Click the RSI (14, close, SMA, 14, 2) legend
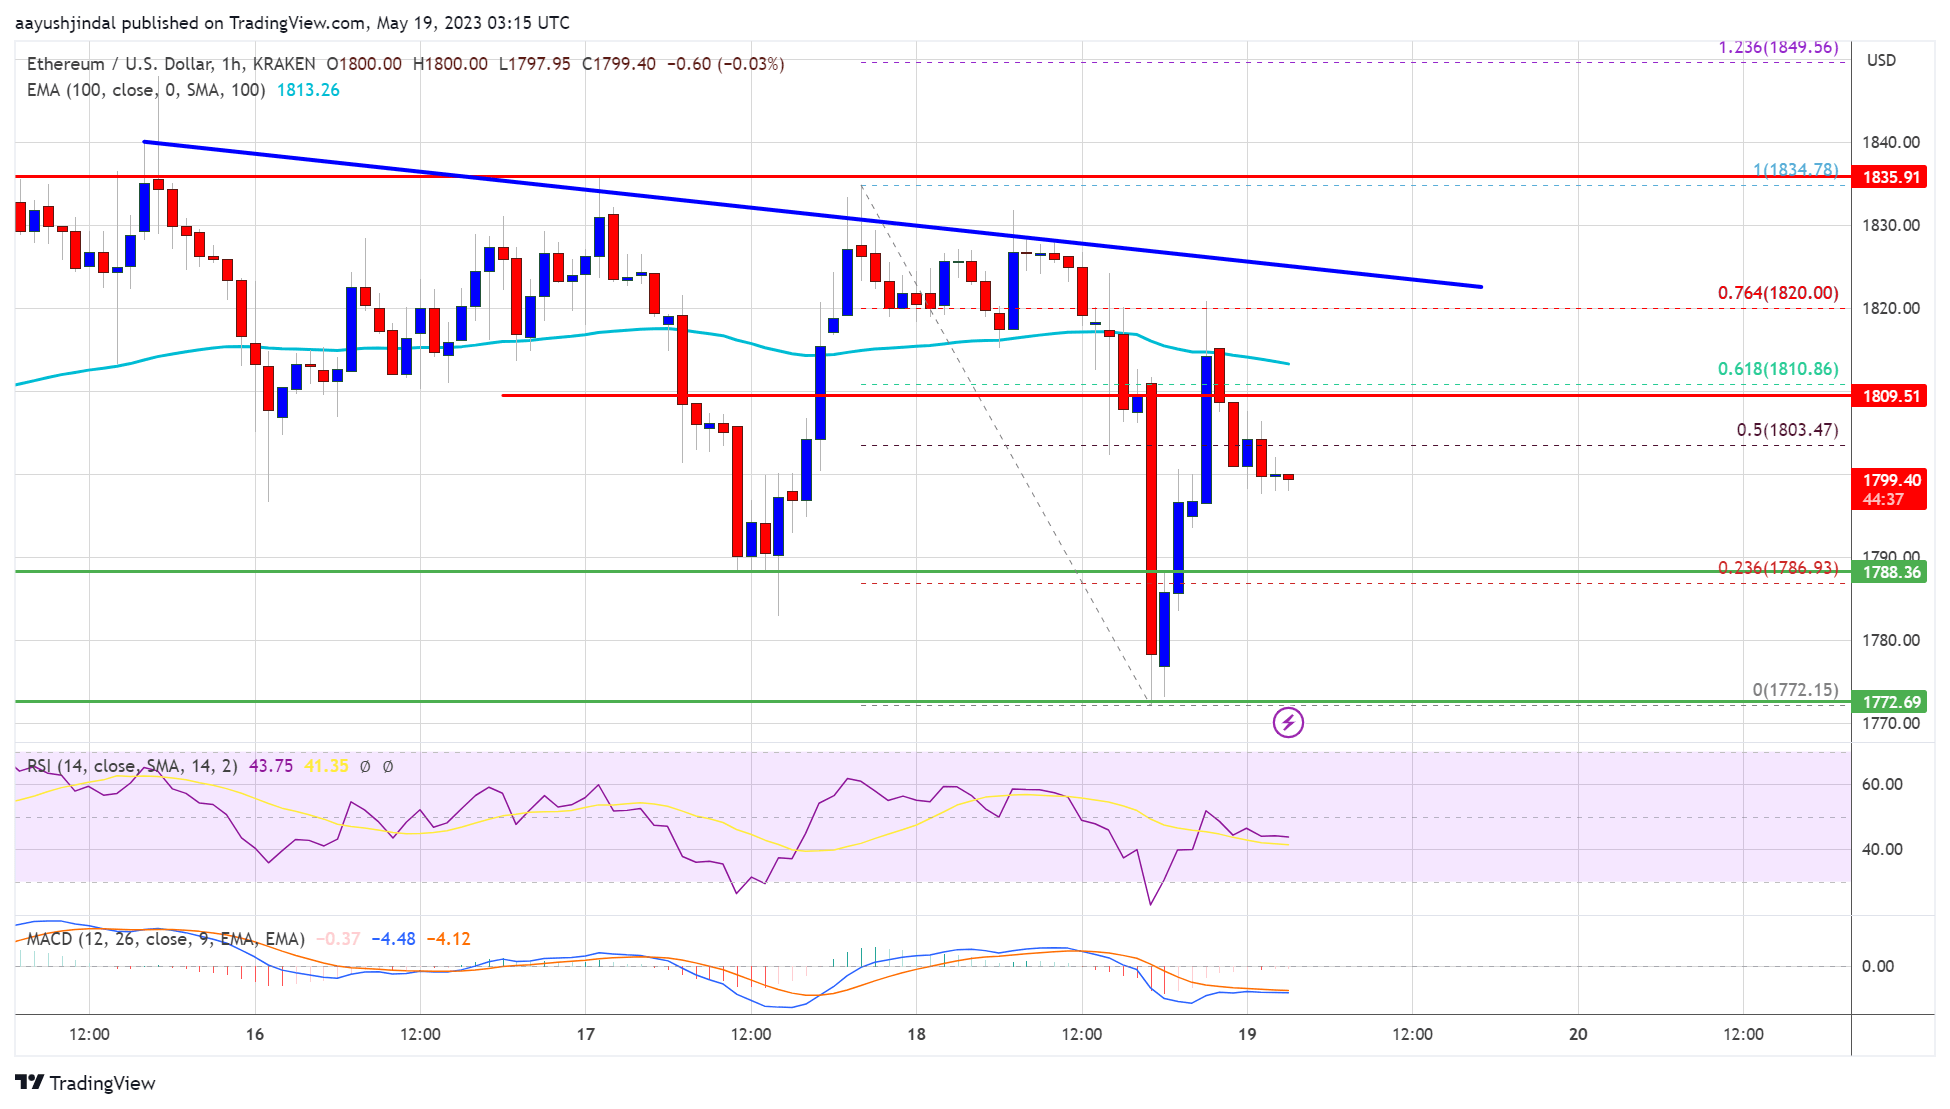Viewport: 1950px width, 1109px height. click(132, 766)
